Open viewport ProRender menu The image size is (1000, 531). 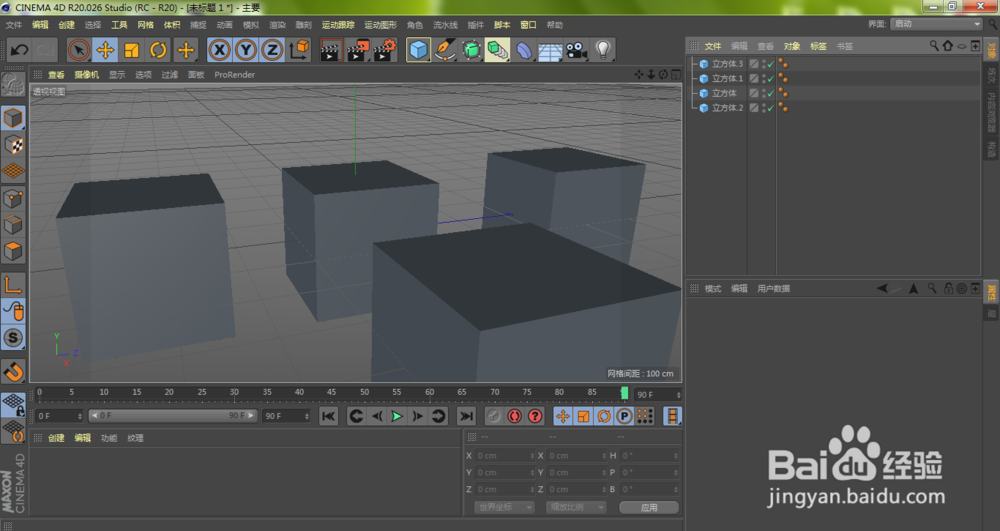pyautogui.click(x=235, y=75)
